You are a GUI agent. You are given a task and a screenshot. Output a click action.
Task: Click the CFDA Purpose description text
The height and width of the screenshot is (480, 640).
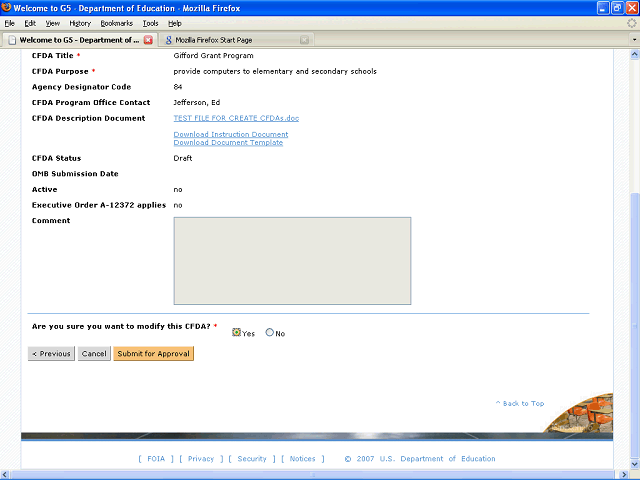pyautogui.click(x=275, y=71)
